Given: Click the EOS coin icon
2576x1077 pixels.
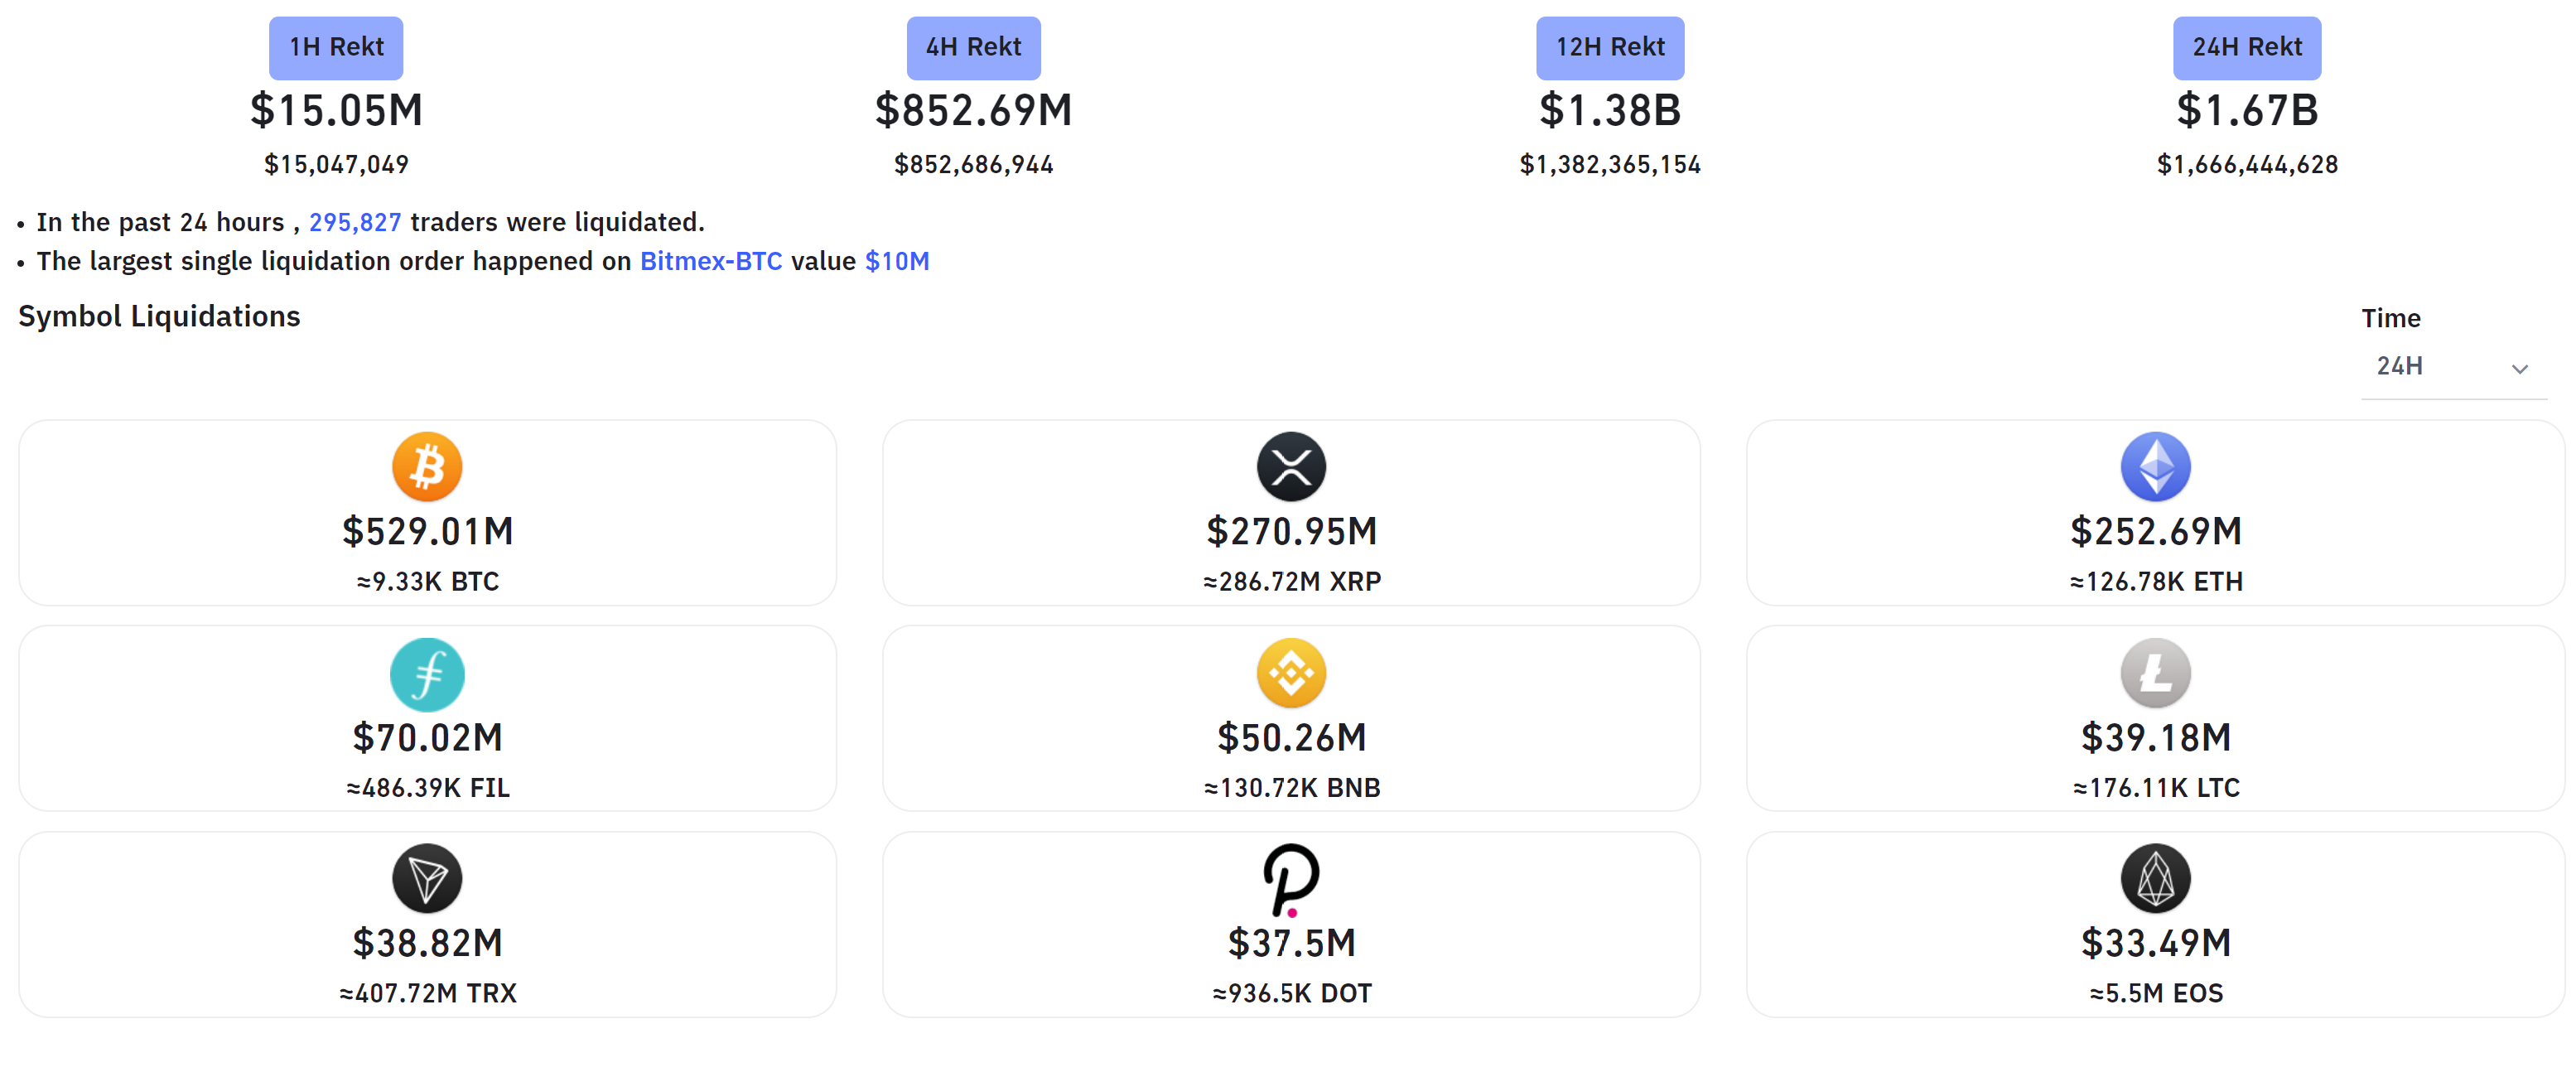Looking at the screenshot, I should (2155, 879).
